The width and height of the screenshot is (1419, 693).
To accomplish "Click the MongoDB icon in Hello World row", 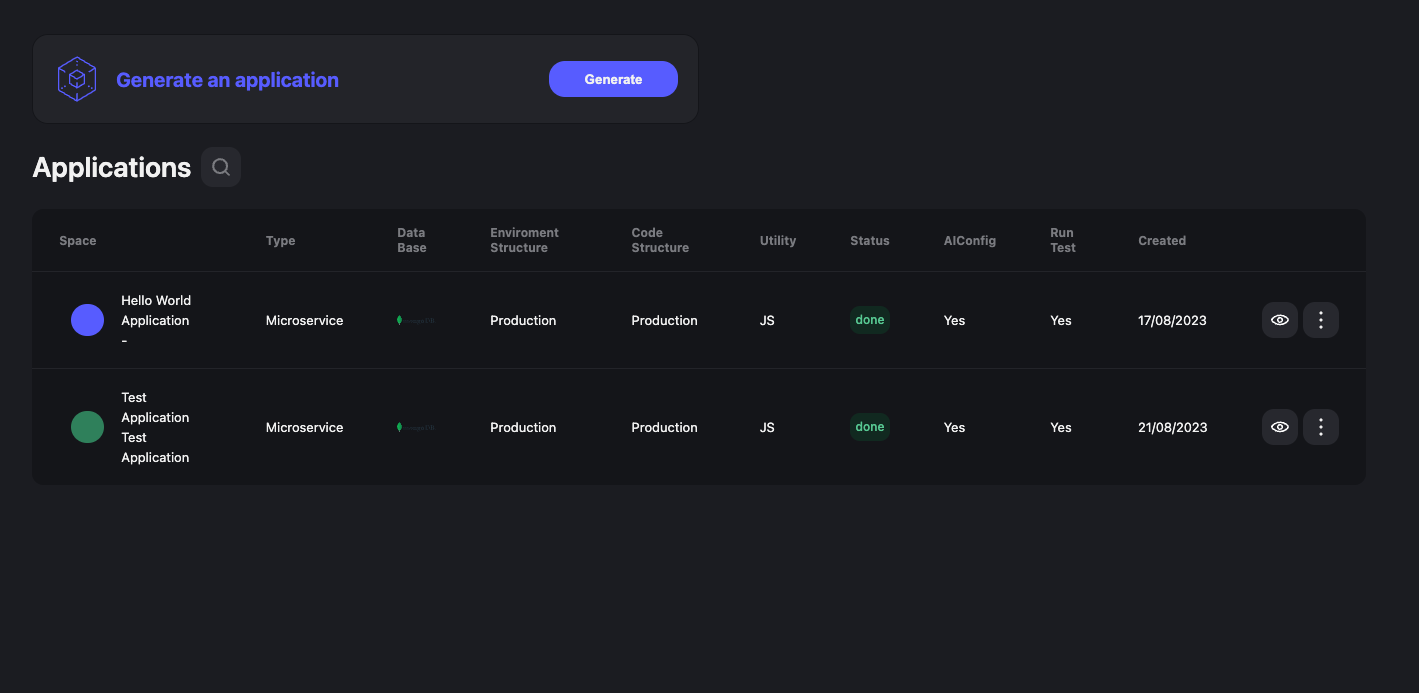I will click(415, 321).
